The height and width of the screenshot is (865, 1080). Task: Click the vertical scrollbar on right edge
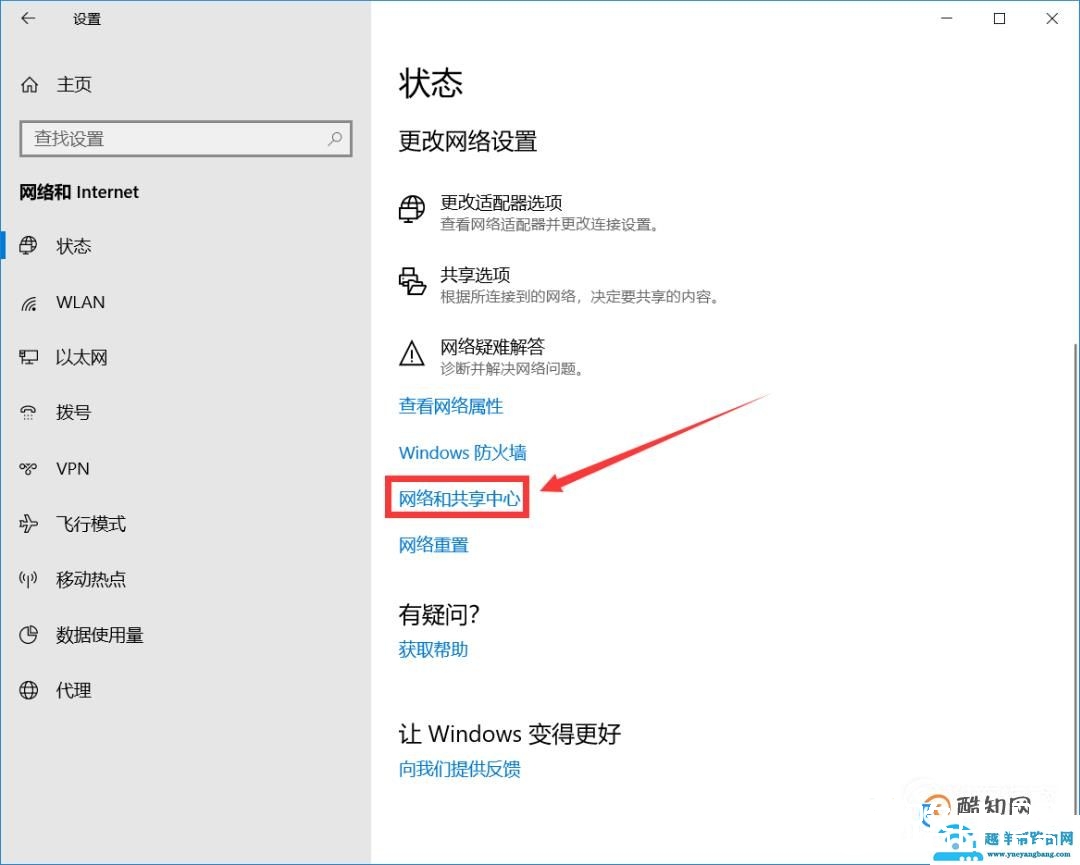1076,579
